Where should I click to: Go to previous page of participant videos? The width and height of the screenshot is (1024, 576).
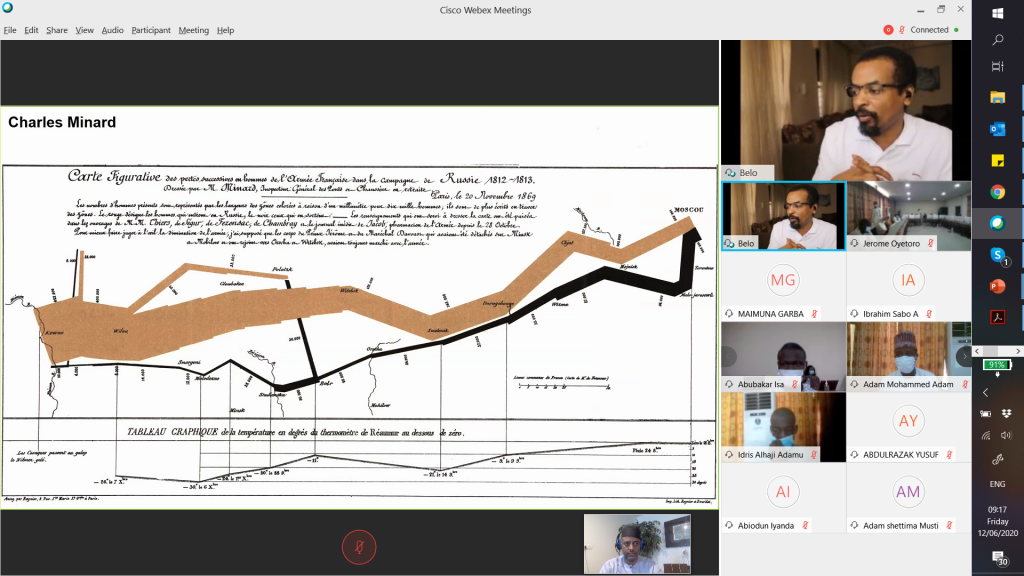point(729,357)
